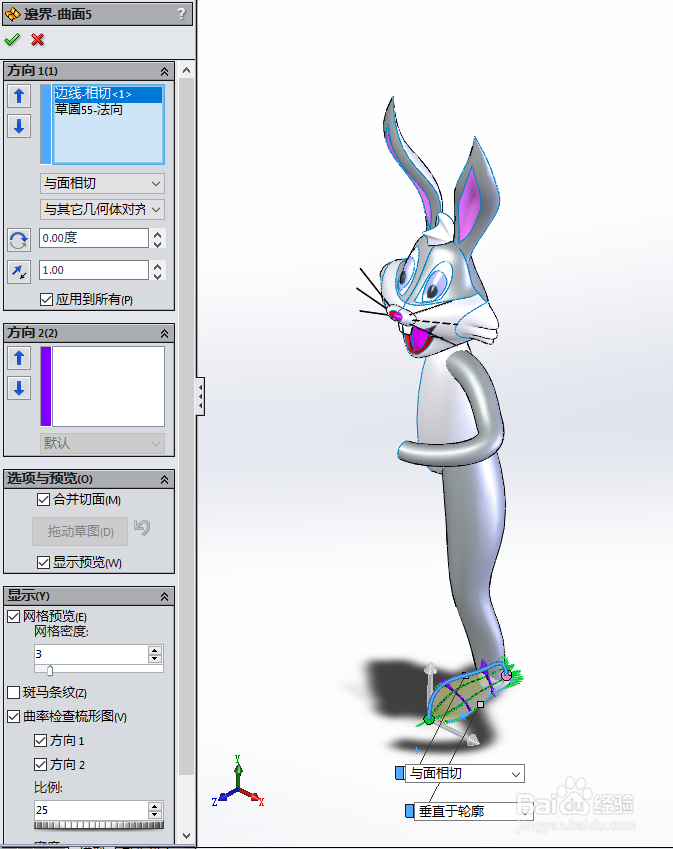Image resolution: width=673 pixels, height=849 pixels.
Task: Click the tangent angle rotate icon
Action: click(x=19, y=240)
